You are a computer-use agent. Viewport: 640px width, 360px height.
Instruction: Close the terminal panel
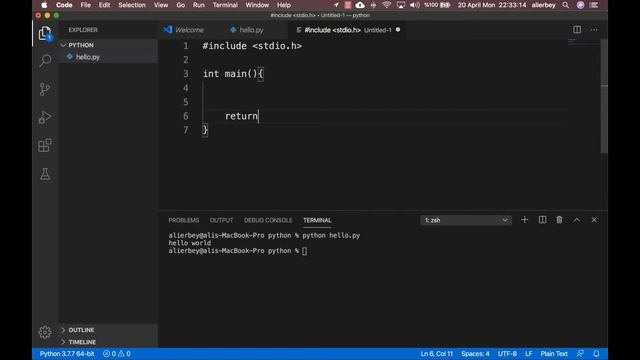click(594, 220)
